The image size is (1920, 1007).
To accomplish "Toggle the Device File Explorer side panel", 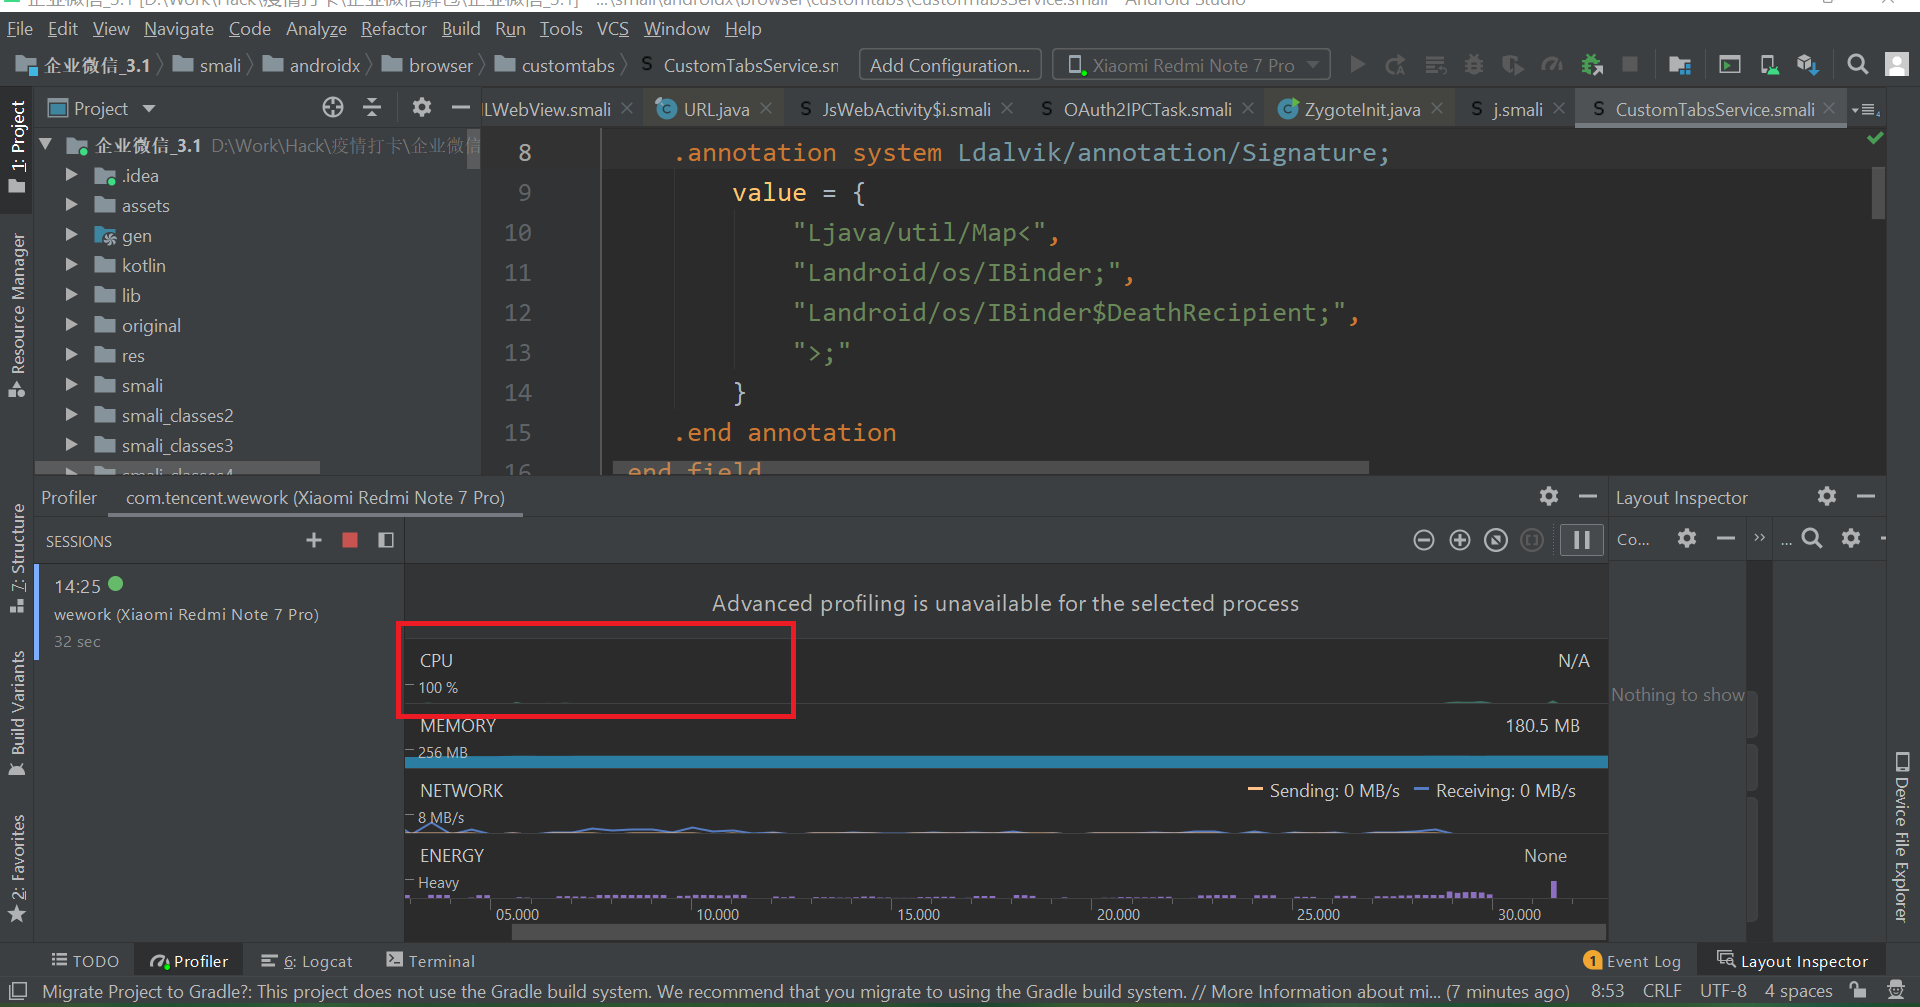I will 1902,835.
